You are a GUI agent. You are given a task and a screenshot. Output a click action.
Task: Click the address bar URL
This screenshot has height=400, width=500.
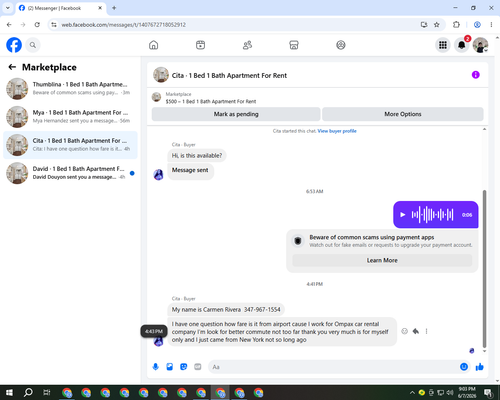(124, 25)
